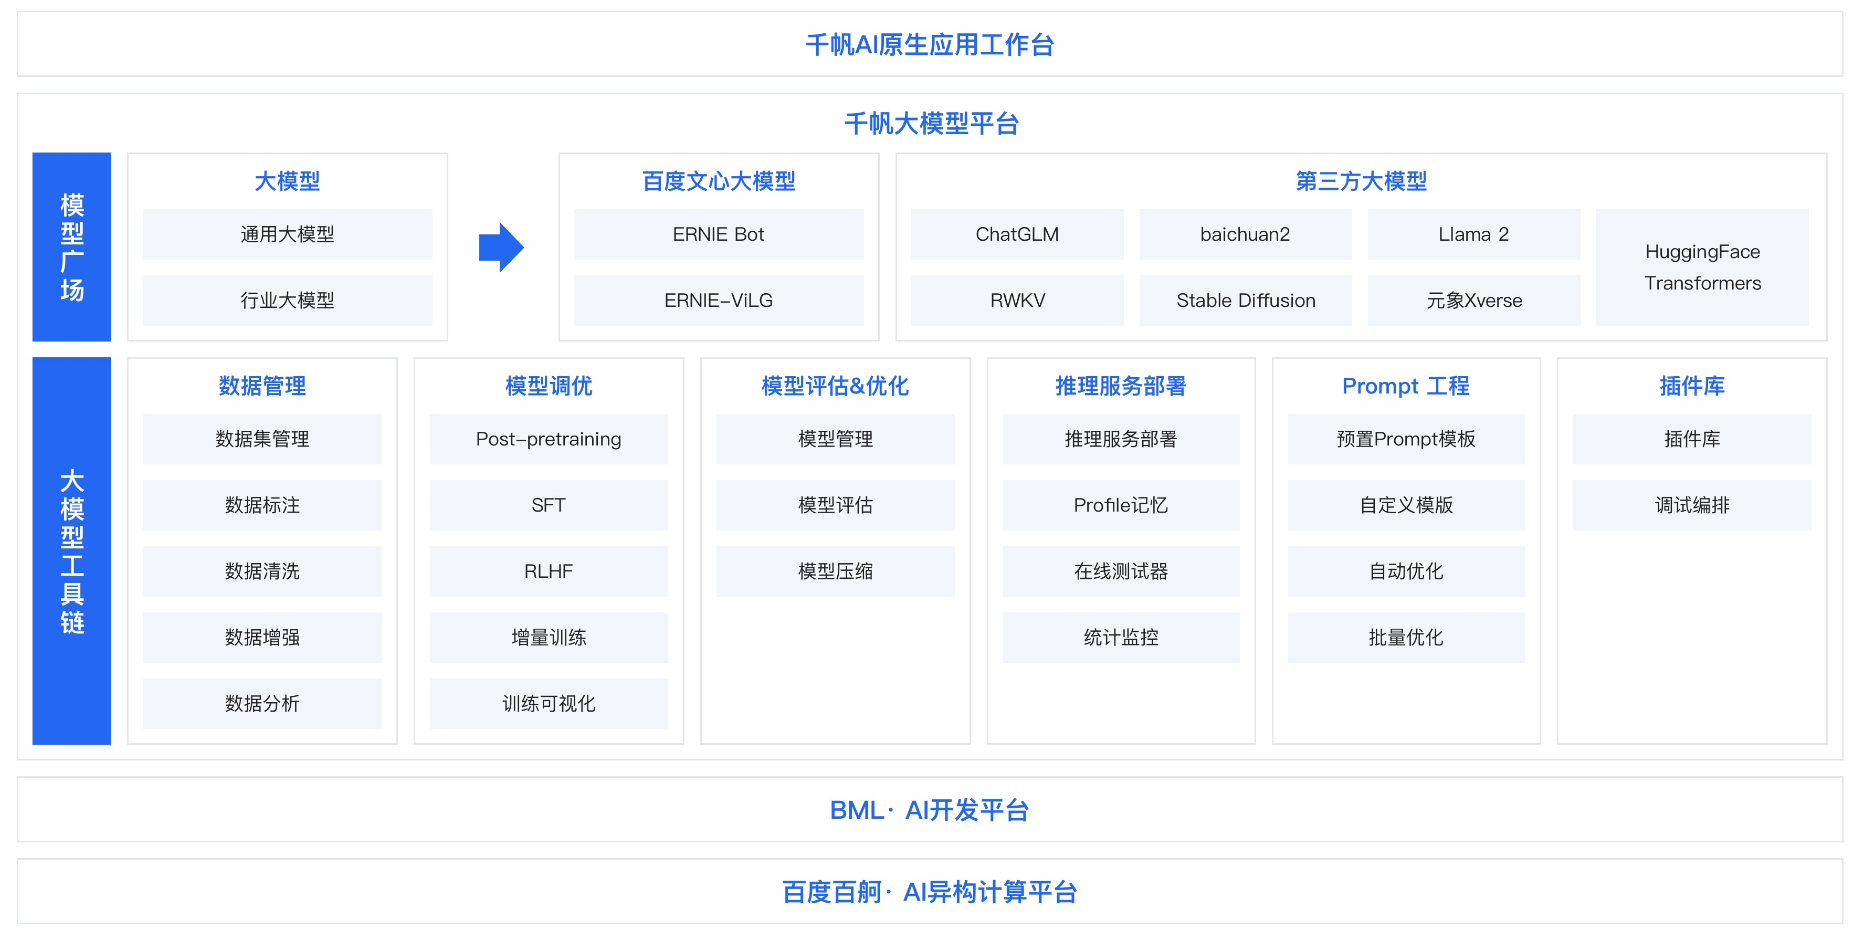
Task: Select the RWKV model box
Action: (x=1017, y=300)
